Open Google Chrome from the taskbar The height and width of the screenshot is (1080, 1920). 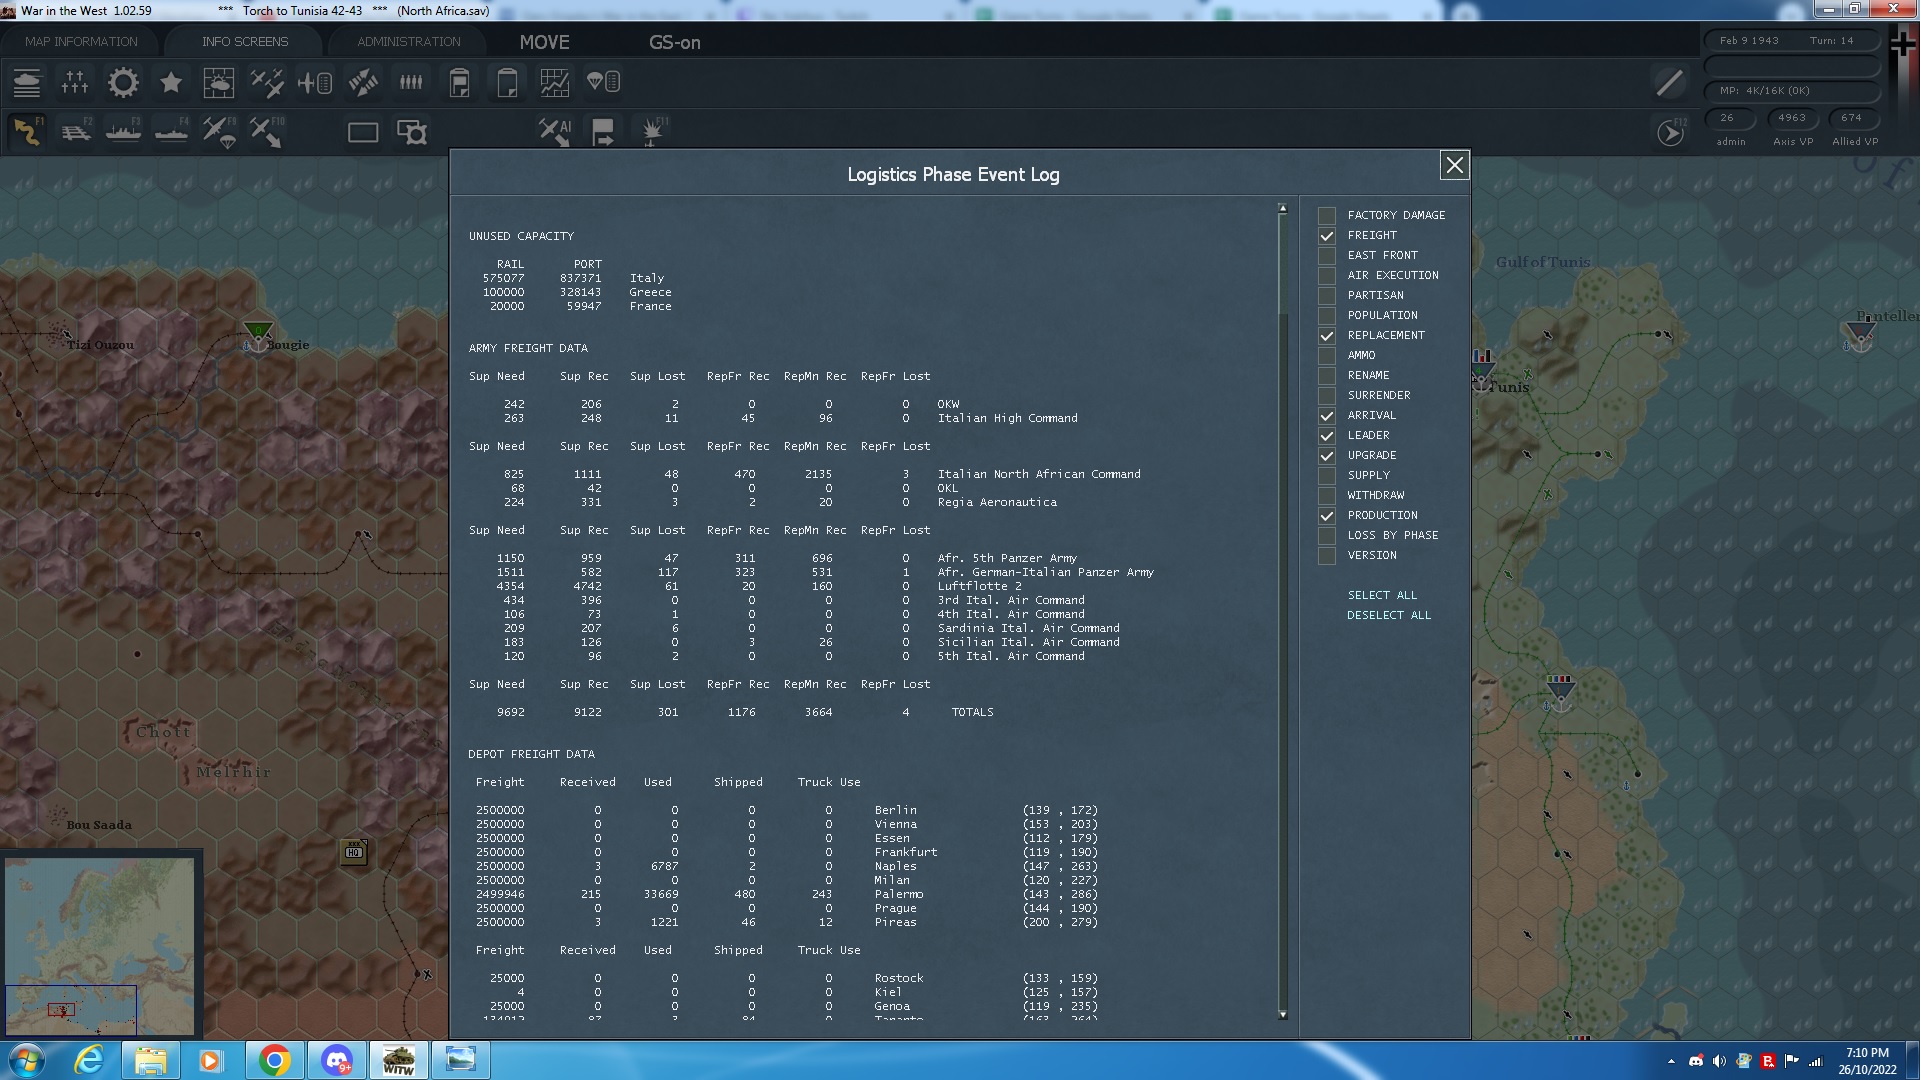click(274, 1060)
